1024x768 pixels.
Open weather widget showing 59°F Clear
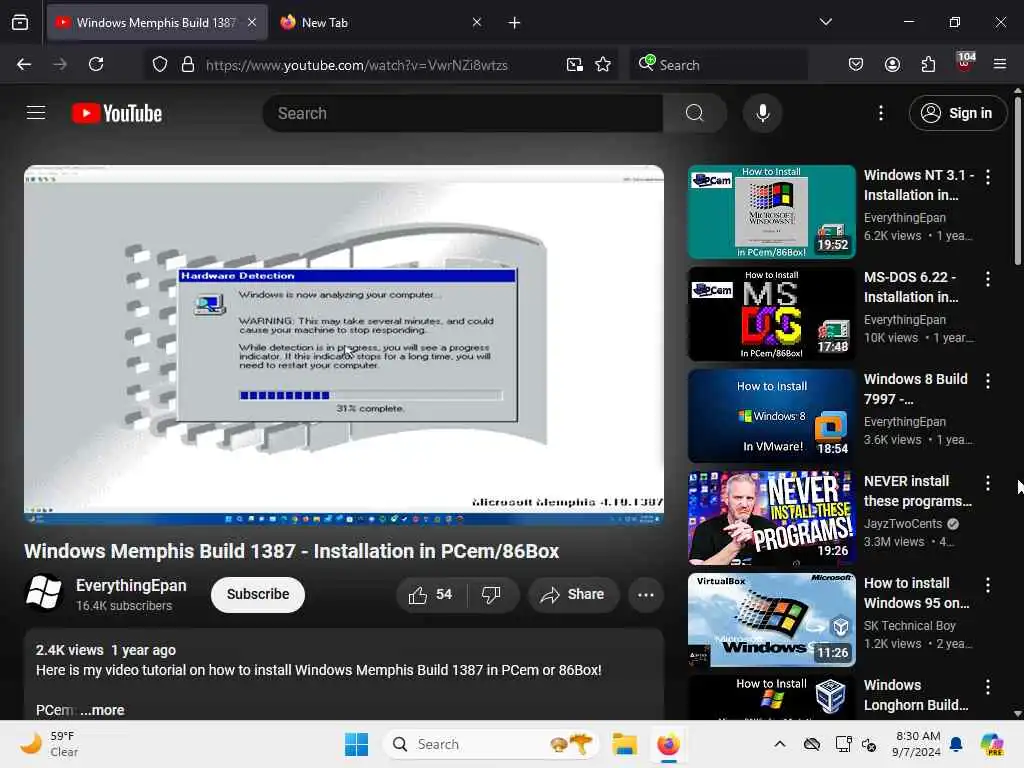click(x=49, y=744)
